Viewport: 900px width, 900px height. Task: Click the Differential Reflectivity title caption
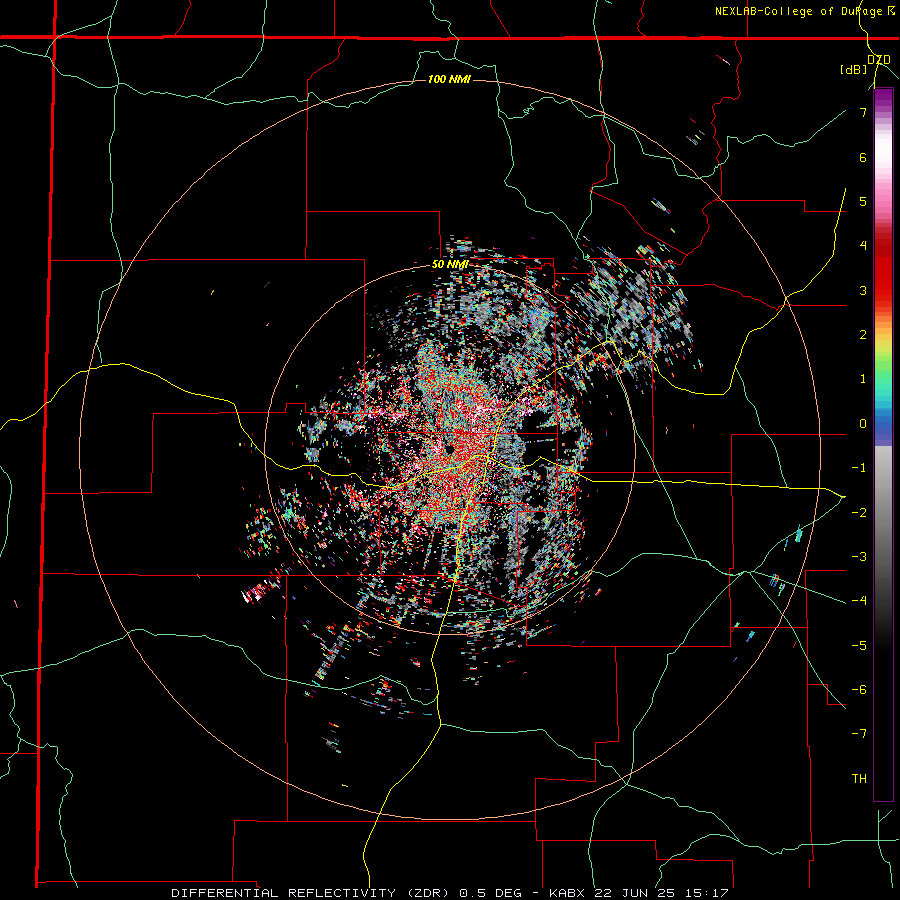[x=450, y=893]
